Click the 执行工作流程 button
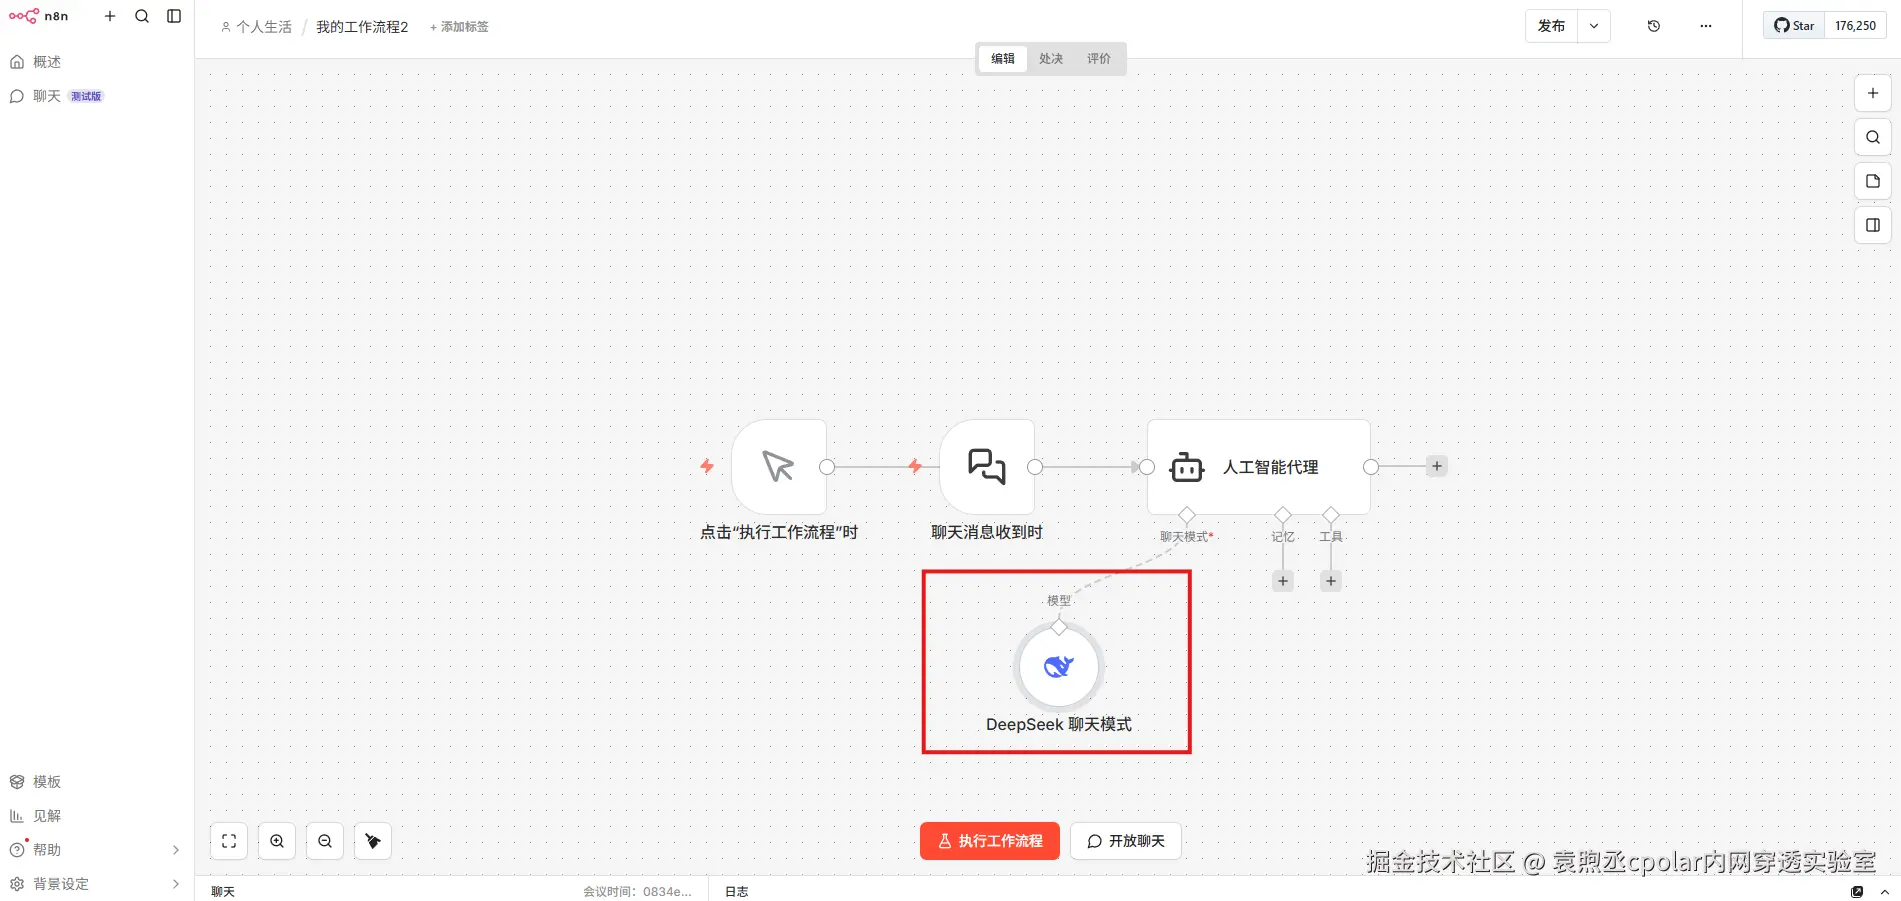This screenshot has width=1901, height=901. (990, 841)
